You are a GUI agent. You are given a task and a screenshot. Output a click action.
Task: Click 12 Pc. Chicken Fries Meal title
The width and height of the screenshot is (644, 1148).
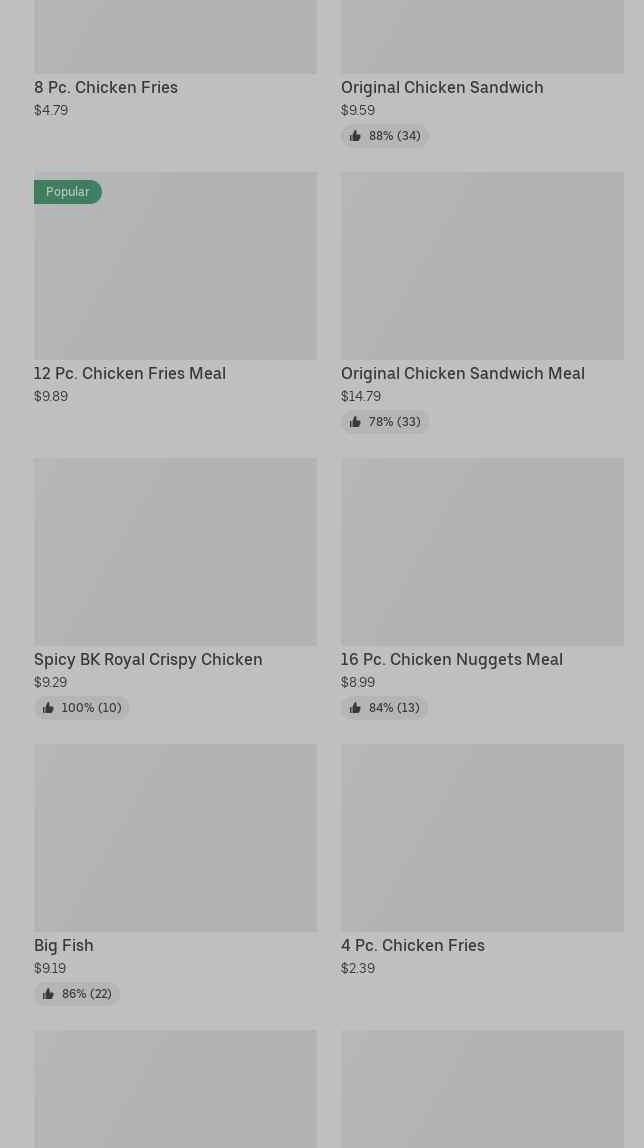(x=130, y=373)
